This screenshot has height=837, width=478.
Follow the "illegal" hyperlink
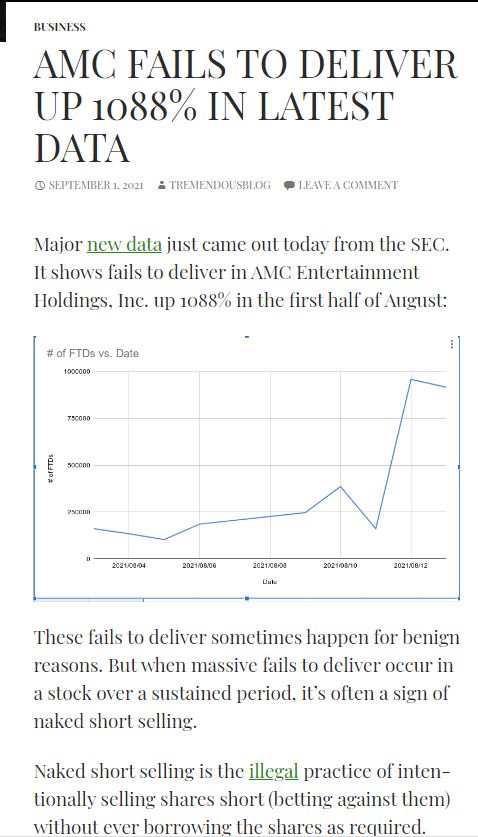coord(273,771)
